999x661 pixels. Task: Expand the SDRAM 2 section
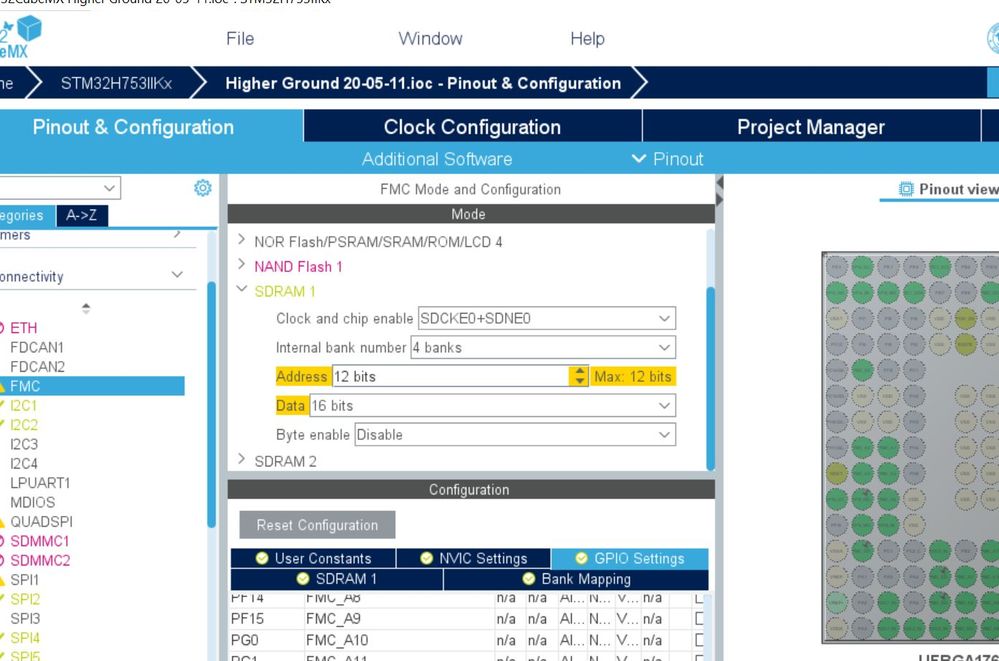(x=241, y=459)
